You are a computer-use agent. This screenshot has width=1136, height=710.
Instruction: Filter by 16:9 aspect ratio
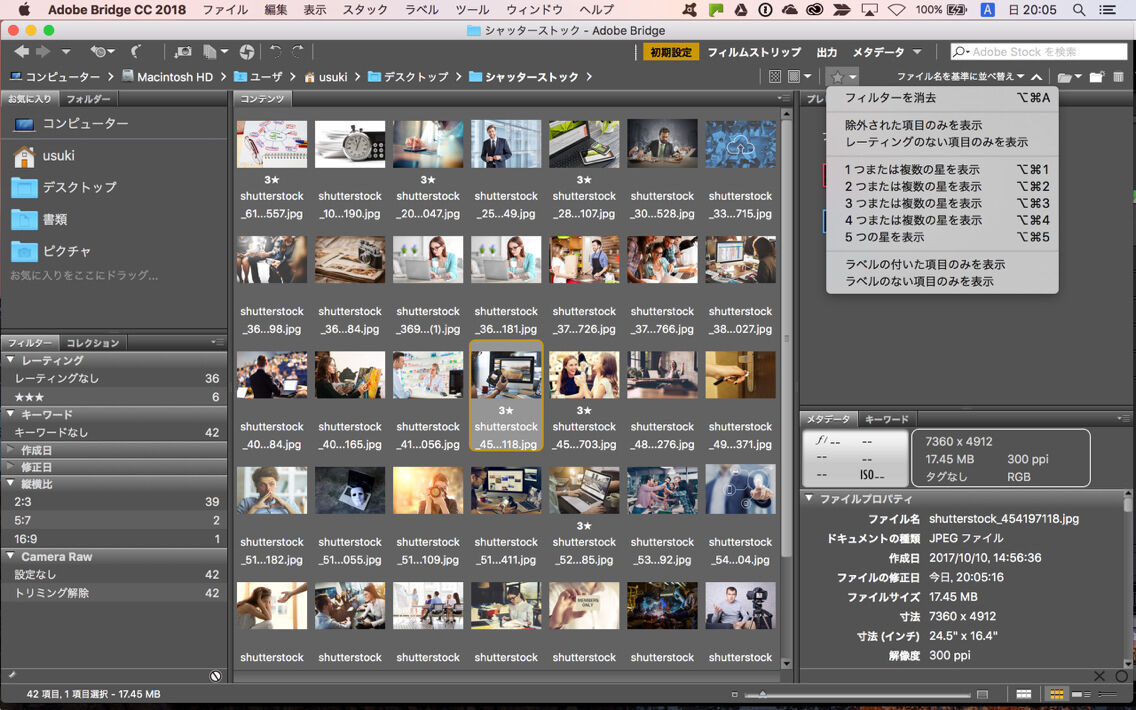click(x=114, y=539)
